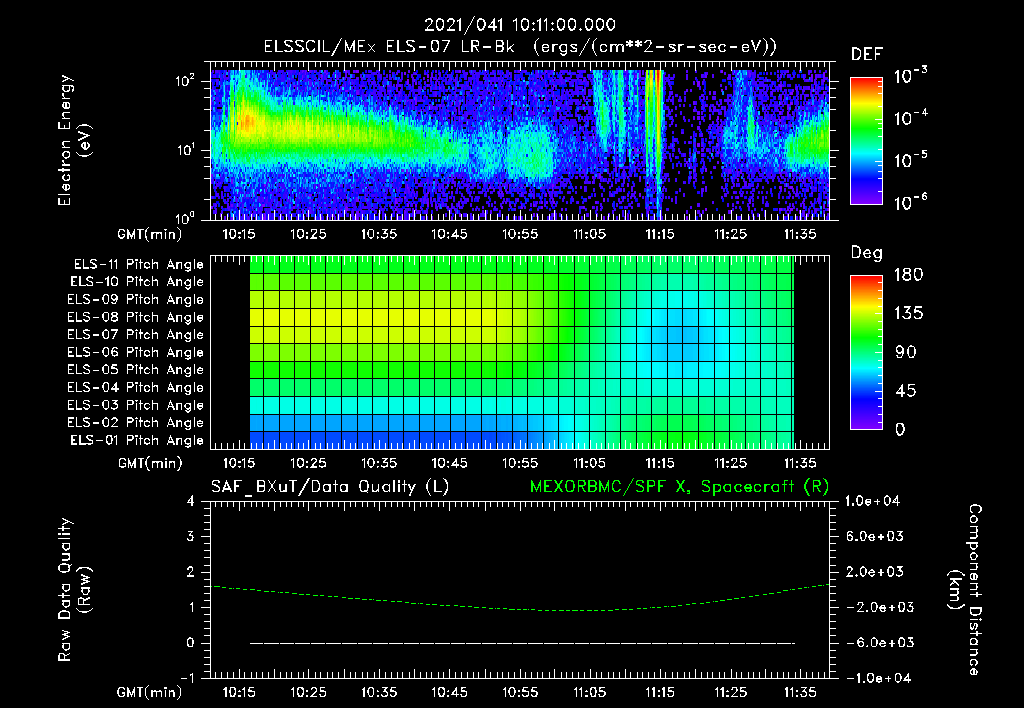Select the ELS-05 Pitch Angle row label

click(x=135, y=370)
